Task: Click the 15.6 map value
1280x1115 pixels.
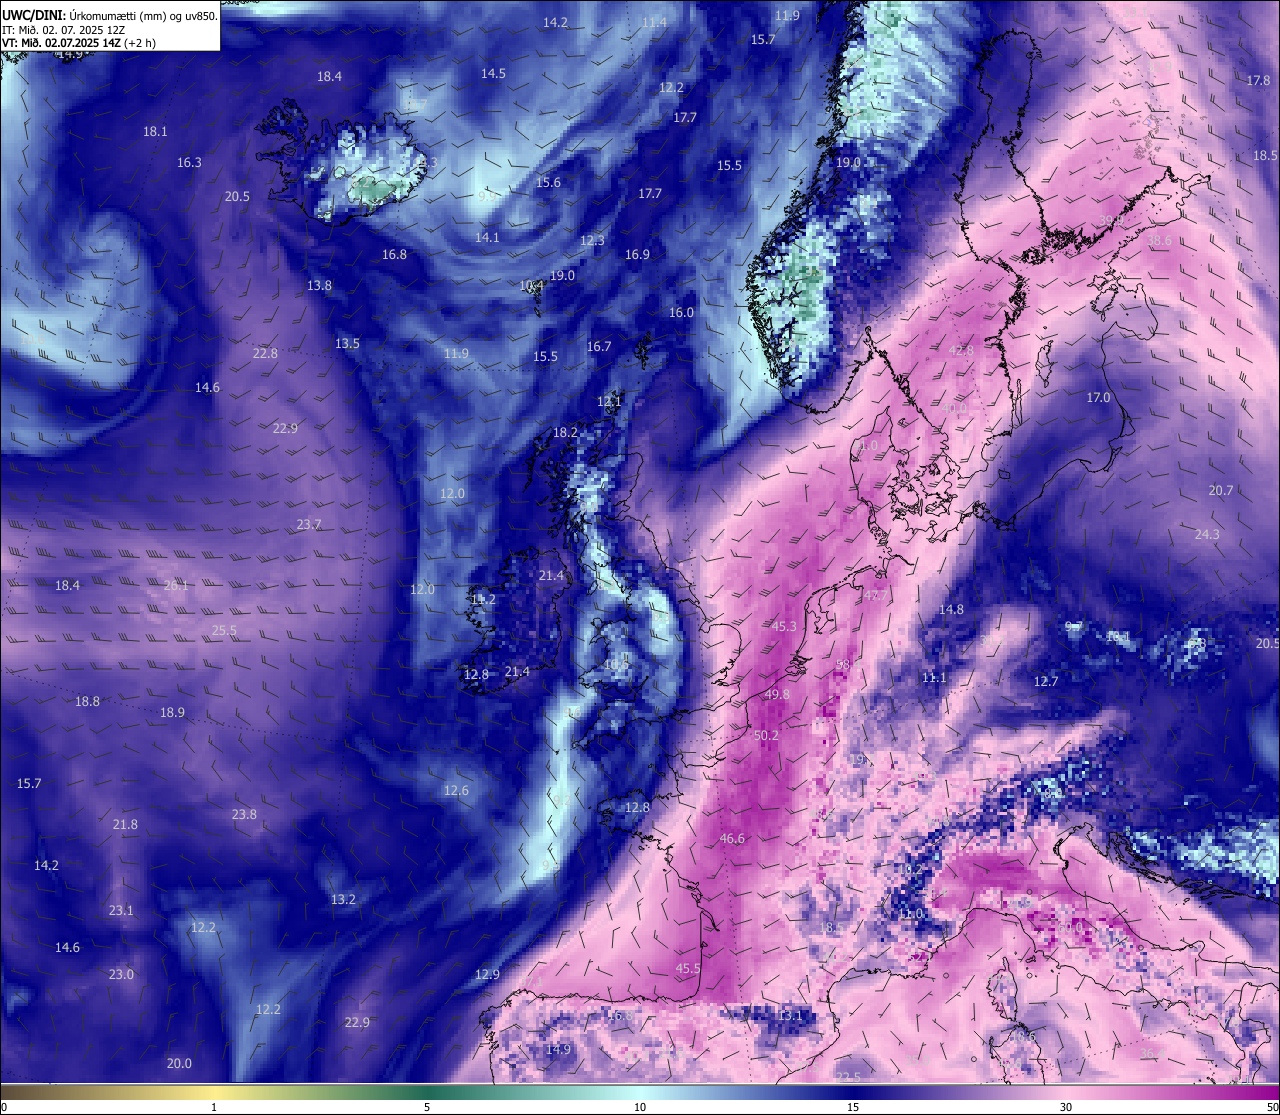Action: coord(548,182)
